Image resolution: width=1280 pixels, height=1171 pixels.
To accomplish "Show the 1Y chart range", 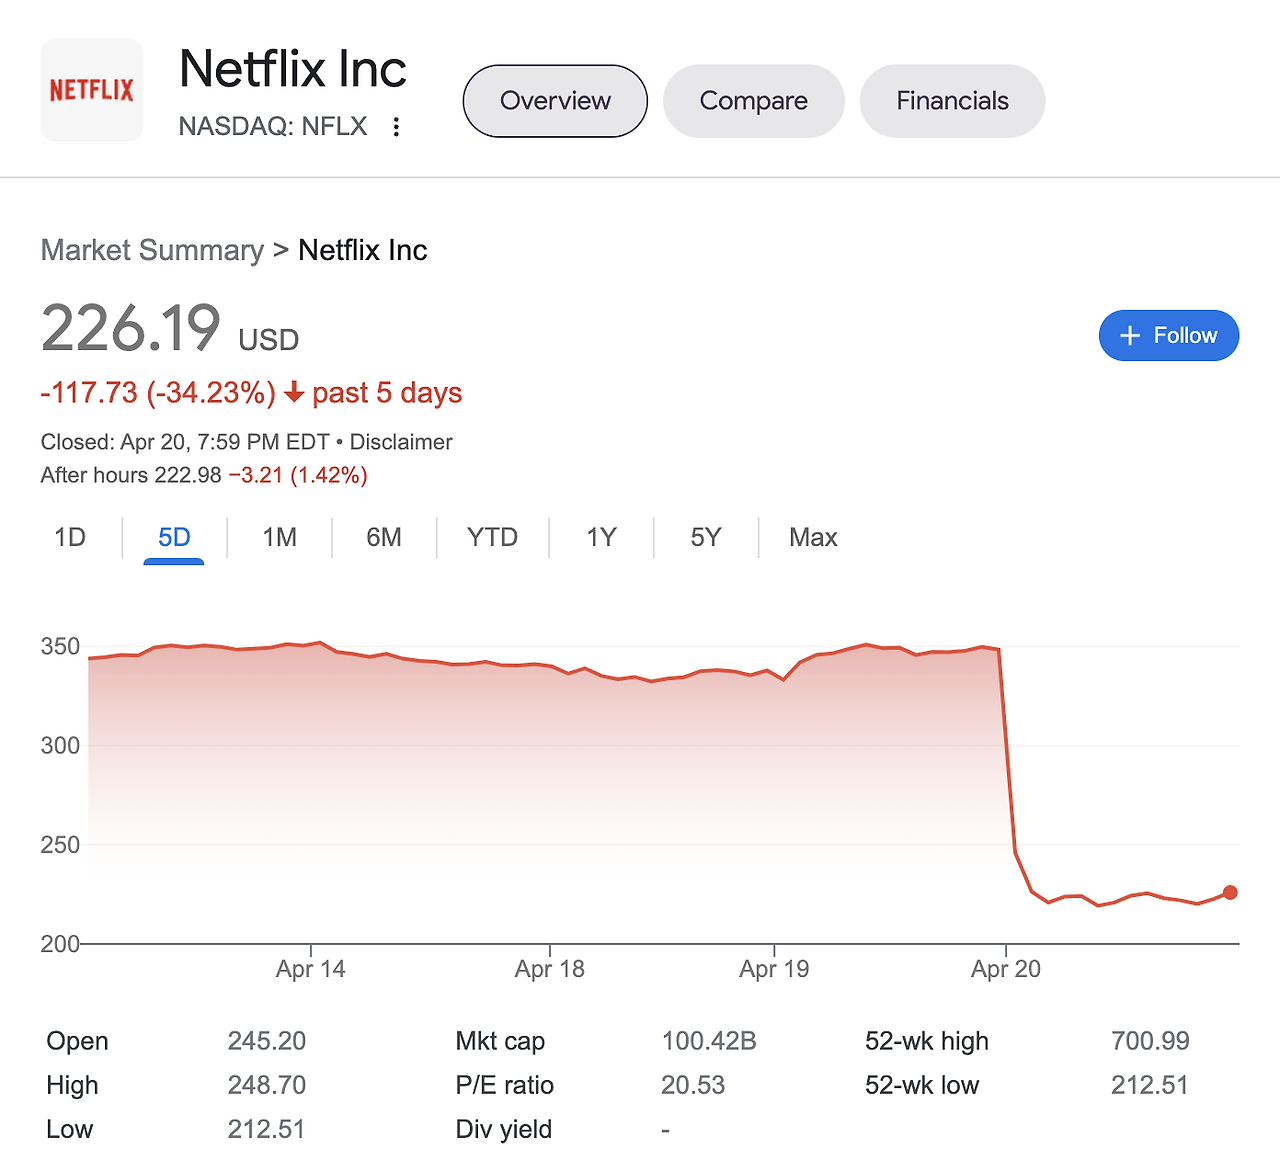I will click(x=601, y=538).
